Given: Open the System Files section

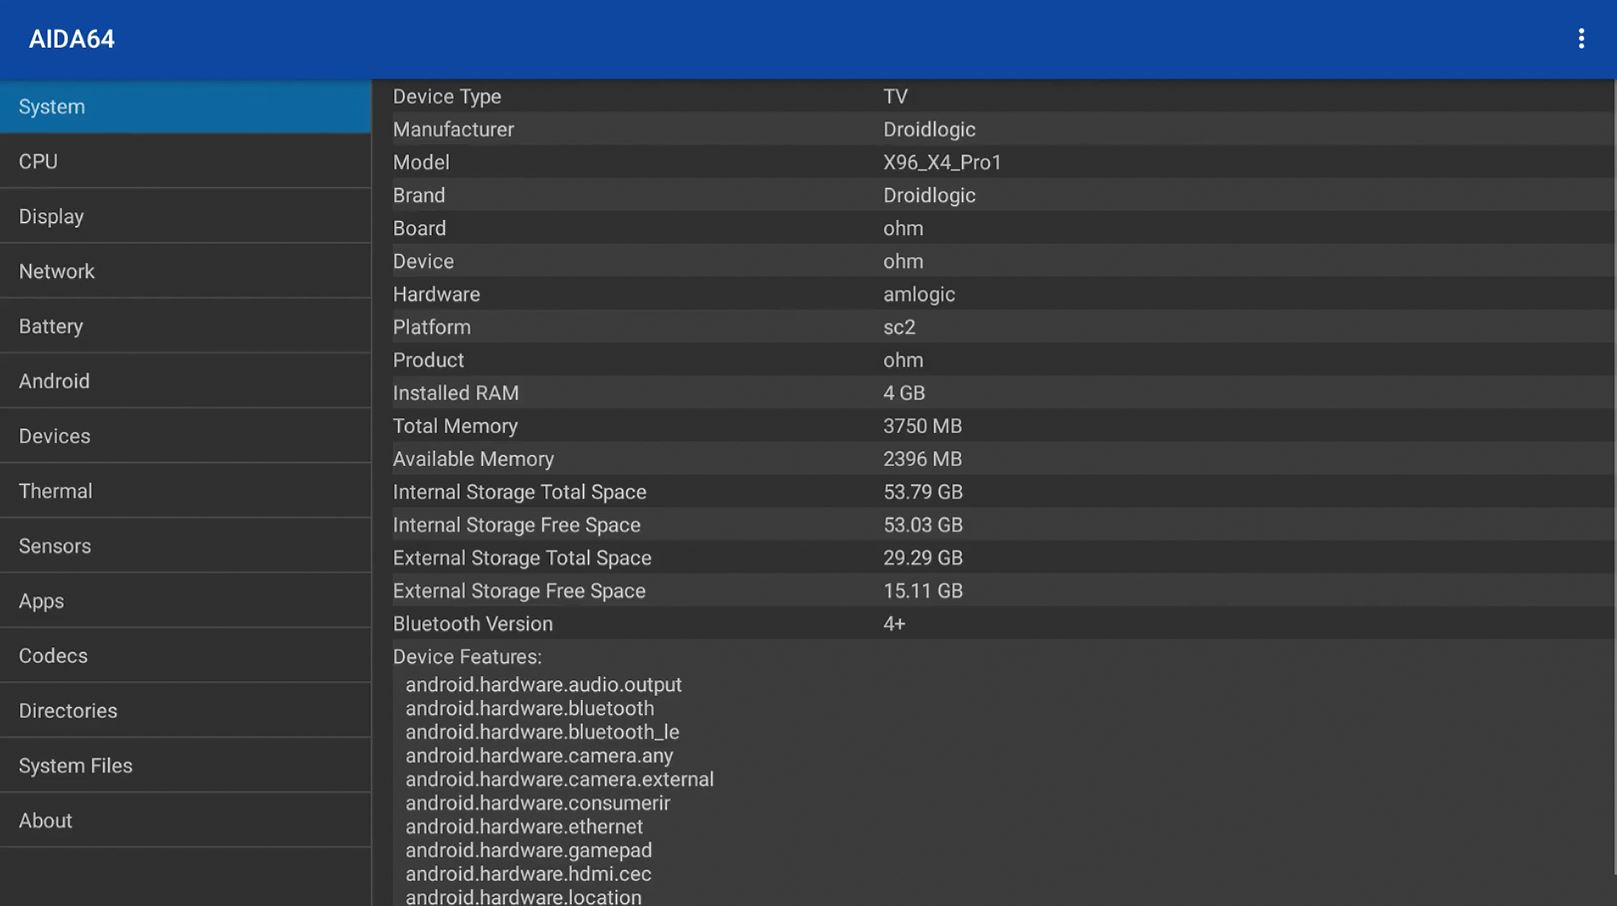Looking at the screenshot, I should (186, 767).
